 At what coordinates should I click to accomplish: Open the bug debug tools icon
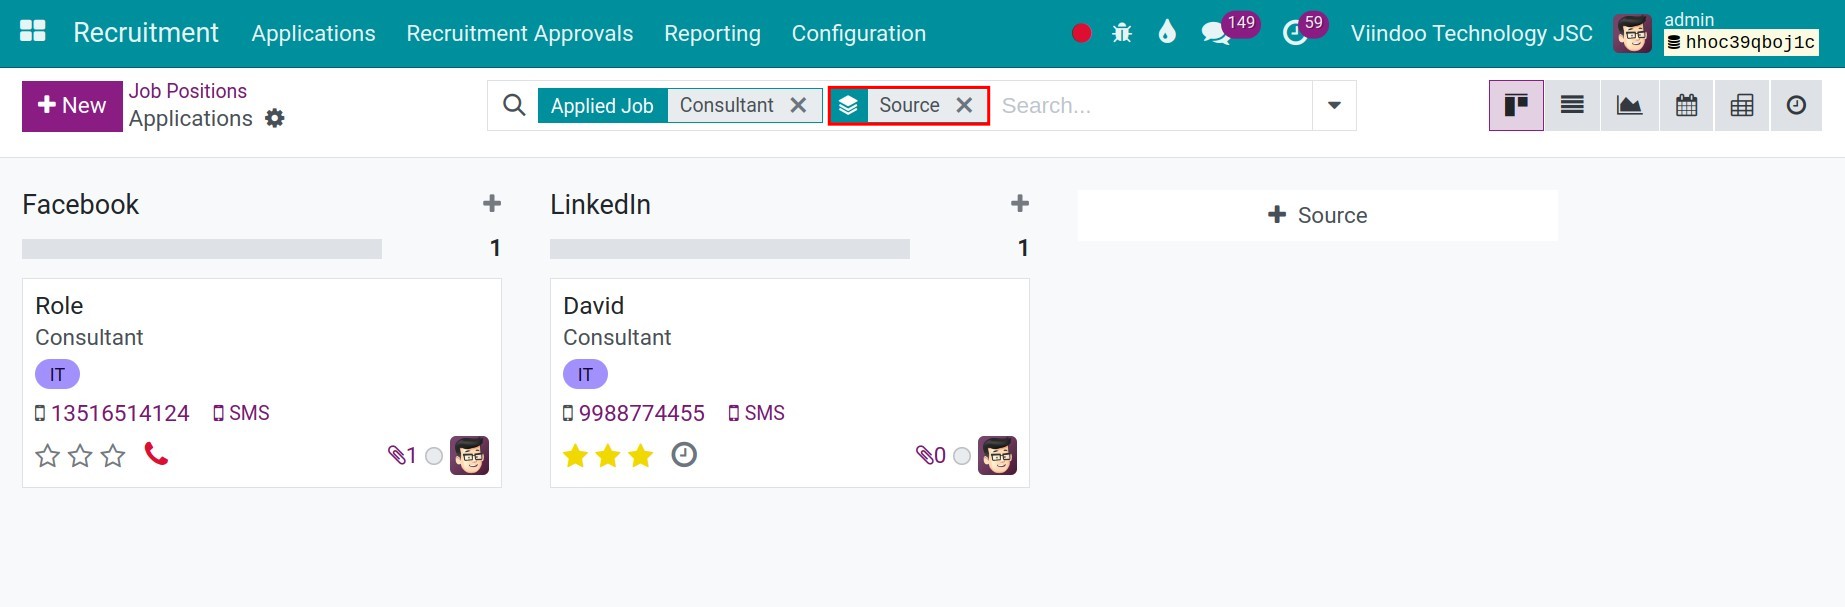1122,33
